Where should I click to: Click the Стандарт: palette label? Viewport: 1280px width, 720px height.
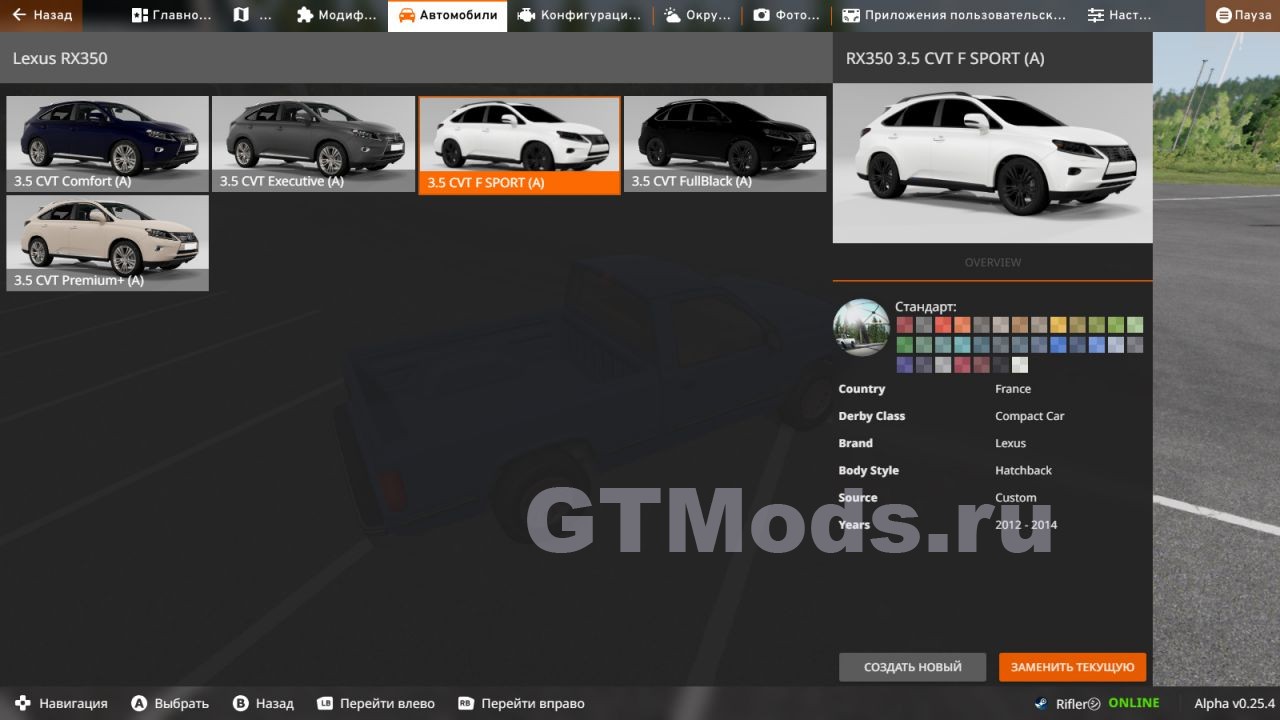click(x=926, y=307)
